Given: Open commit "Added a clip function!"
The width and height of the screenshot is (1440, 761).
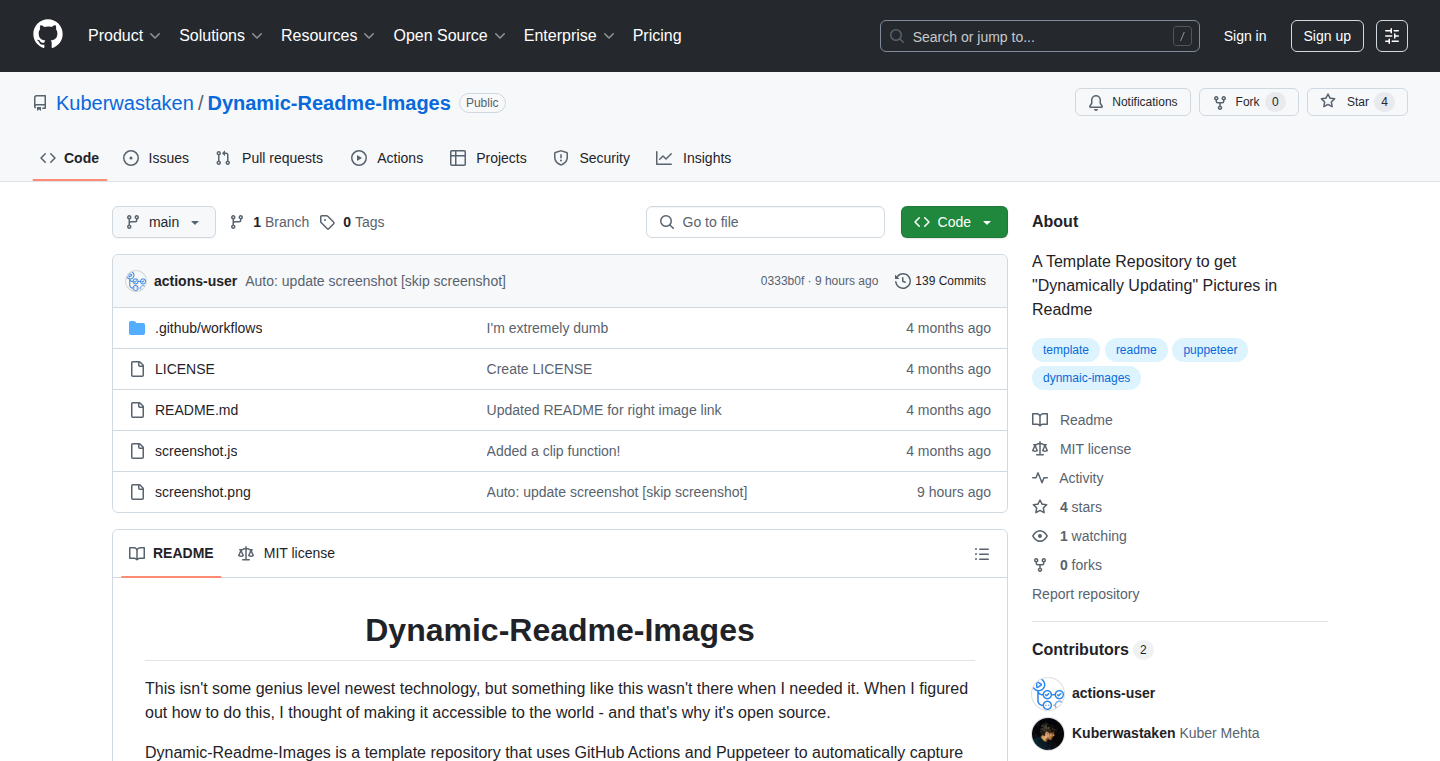Looking at the screenshot, I should coord(553,451).
